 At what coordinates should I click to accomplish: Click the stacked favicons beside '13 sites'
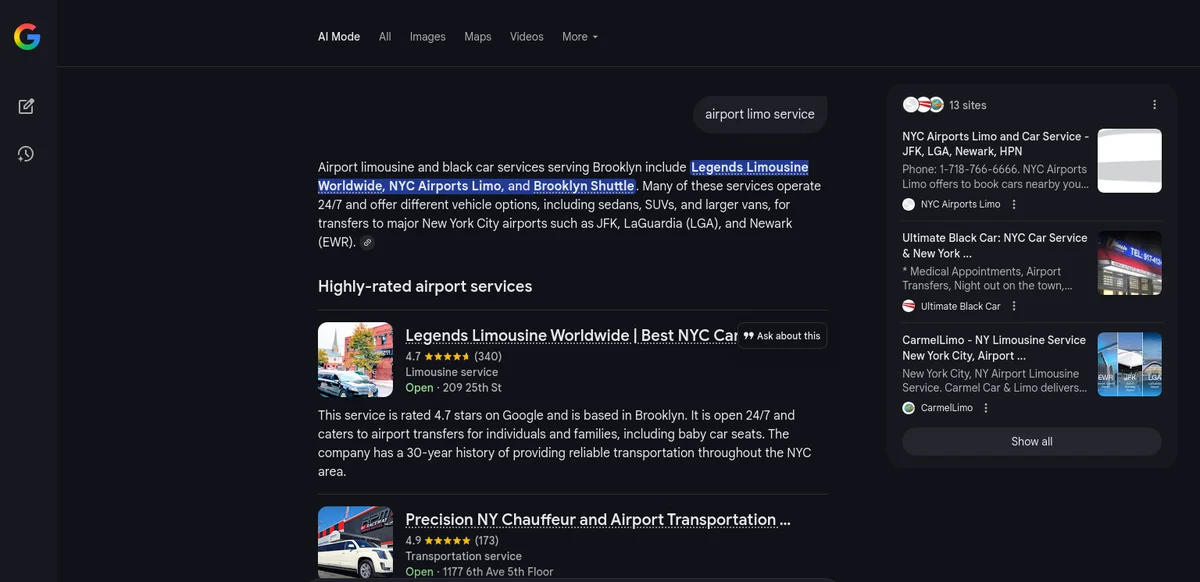pyautogui.click(x=922, y=104)
